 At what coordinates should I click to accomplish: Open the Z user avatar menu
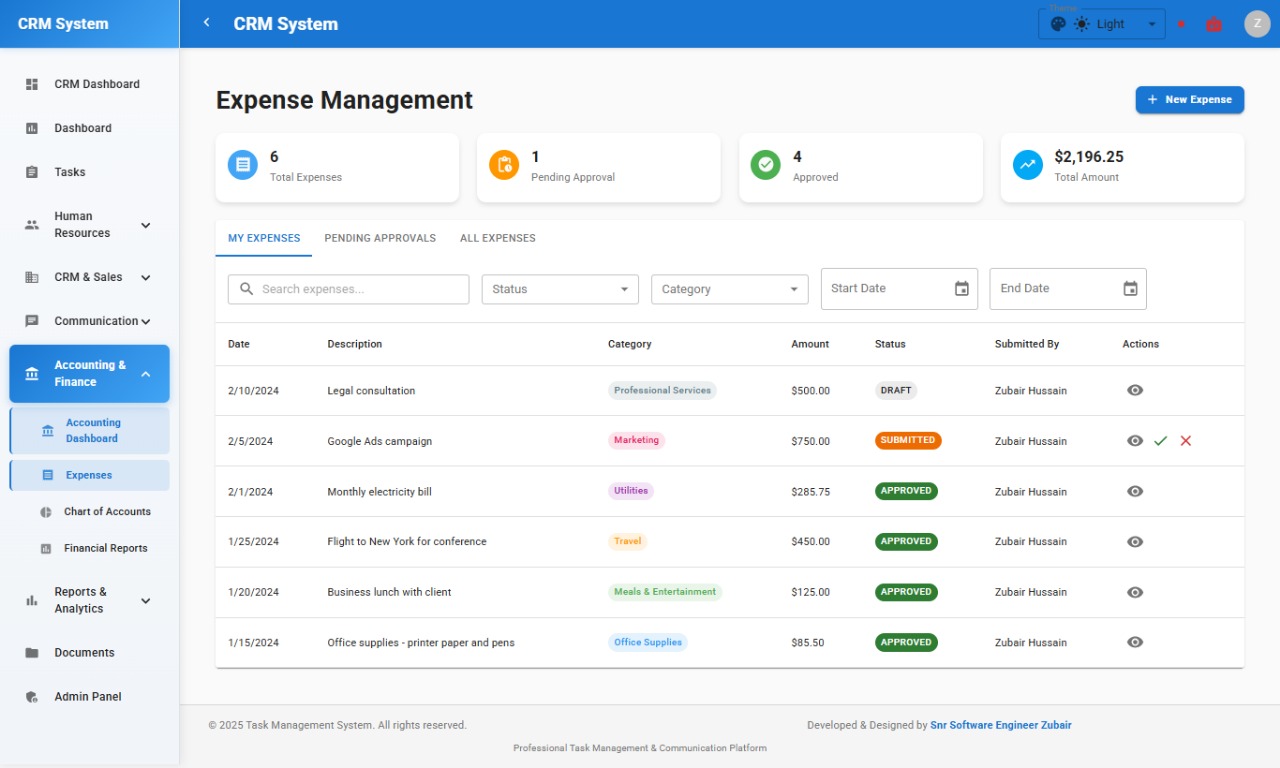(1257, 24)
